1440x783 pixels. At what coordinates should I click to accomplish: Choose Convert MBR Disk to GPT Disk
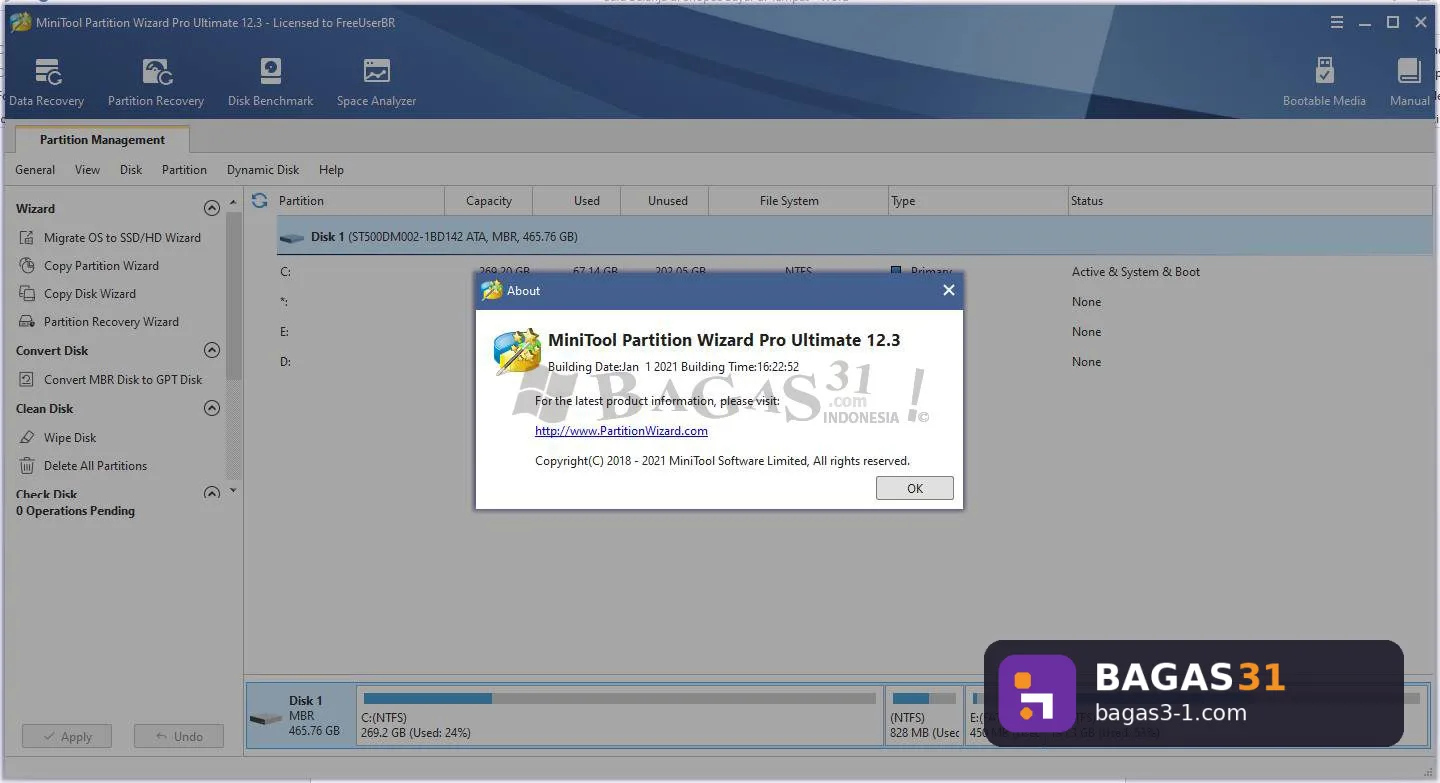(110, 380)
